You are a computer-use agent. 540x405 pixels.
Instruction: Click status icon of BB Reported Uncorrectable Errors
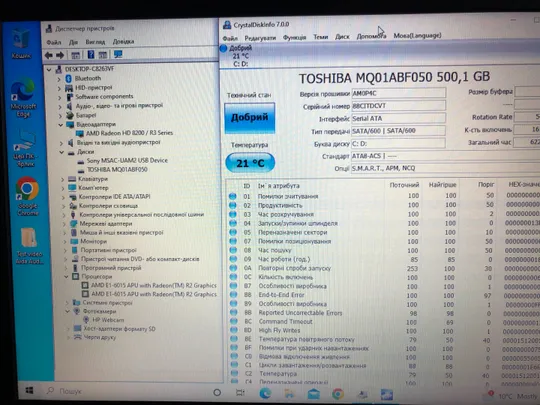tap(234, 312)
